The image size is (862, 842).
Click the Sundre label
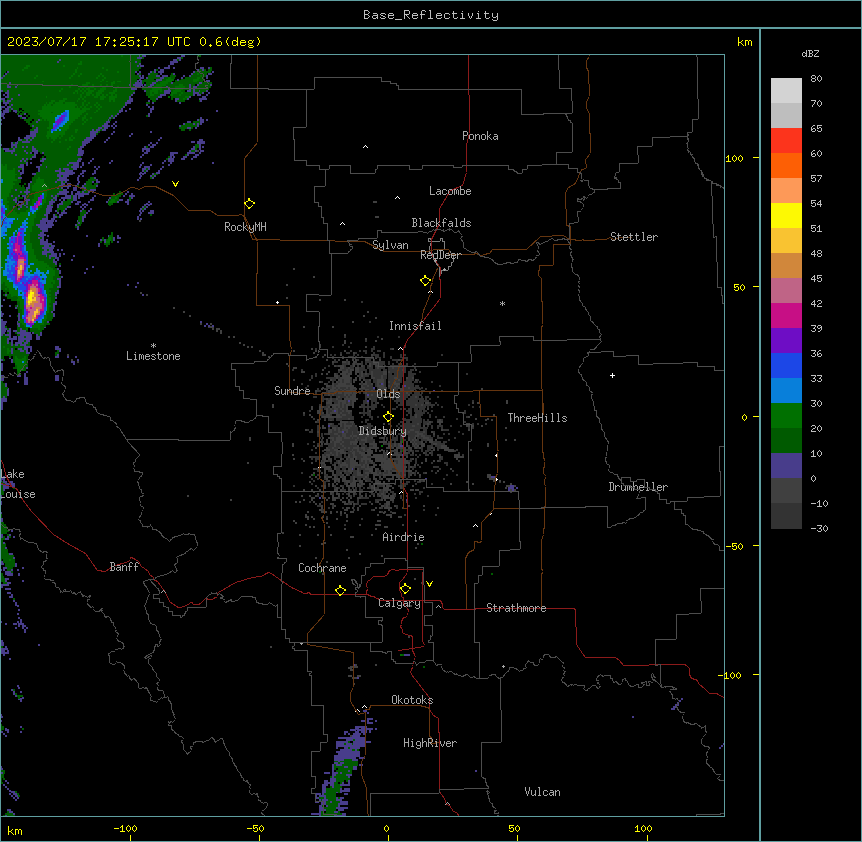click(x=292, y=391)
